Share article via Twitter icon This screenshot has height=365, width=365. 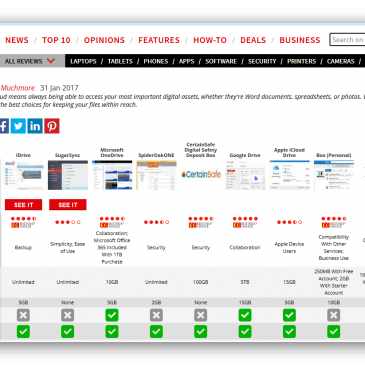coord(18,126)
